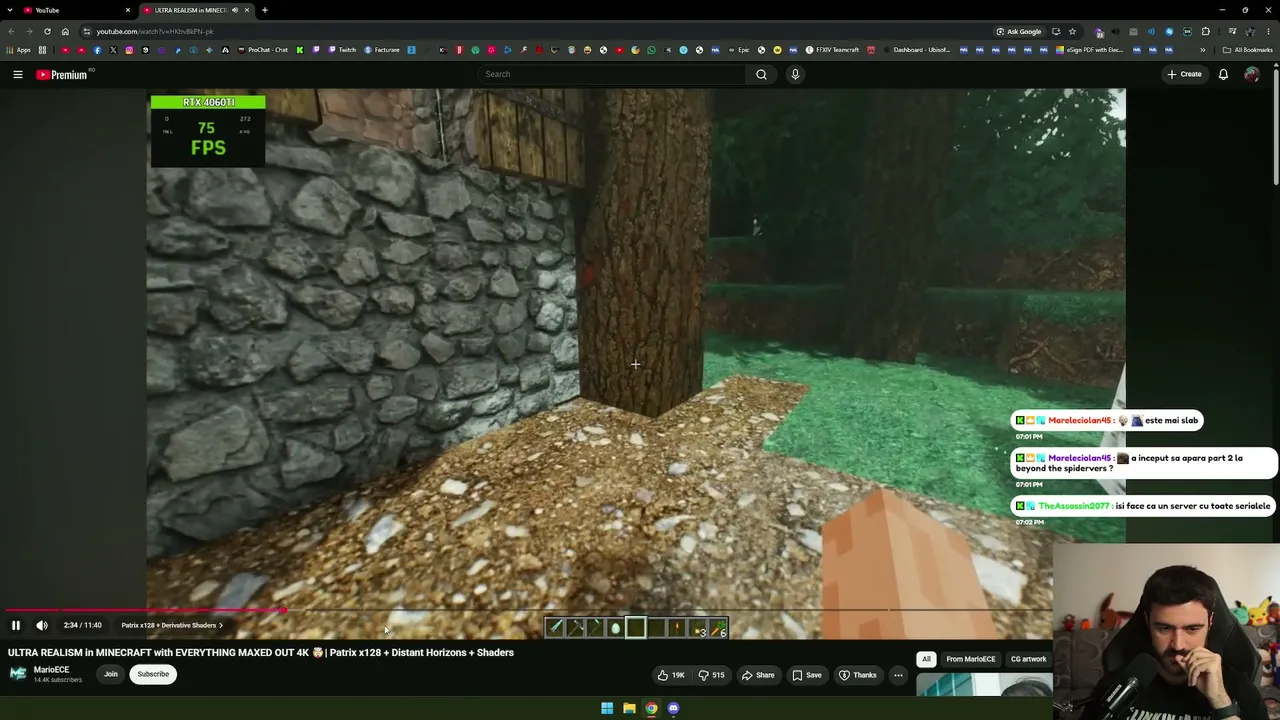Open a new browser tab
The height and width of the screenshot is (720, 1280).
click(x=264, y=10)
